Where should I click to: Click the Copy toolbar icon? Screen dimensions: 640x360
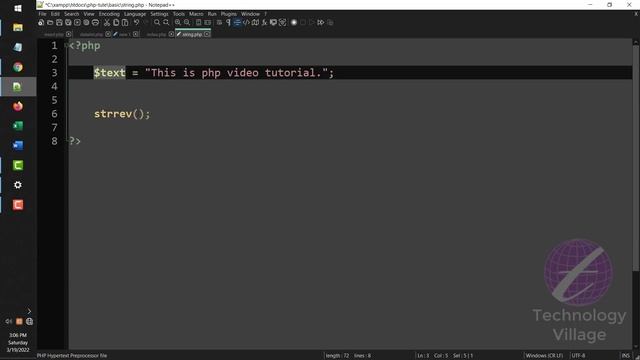click(116, 22)
